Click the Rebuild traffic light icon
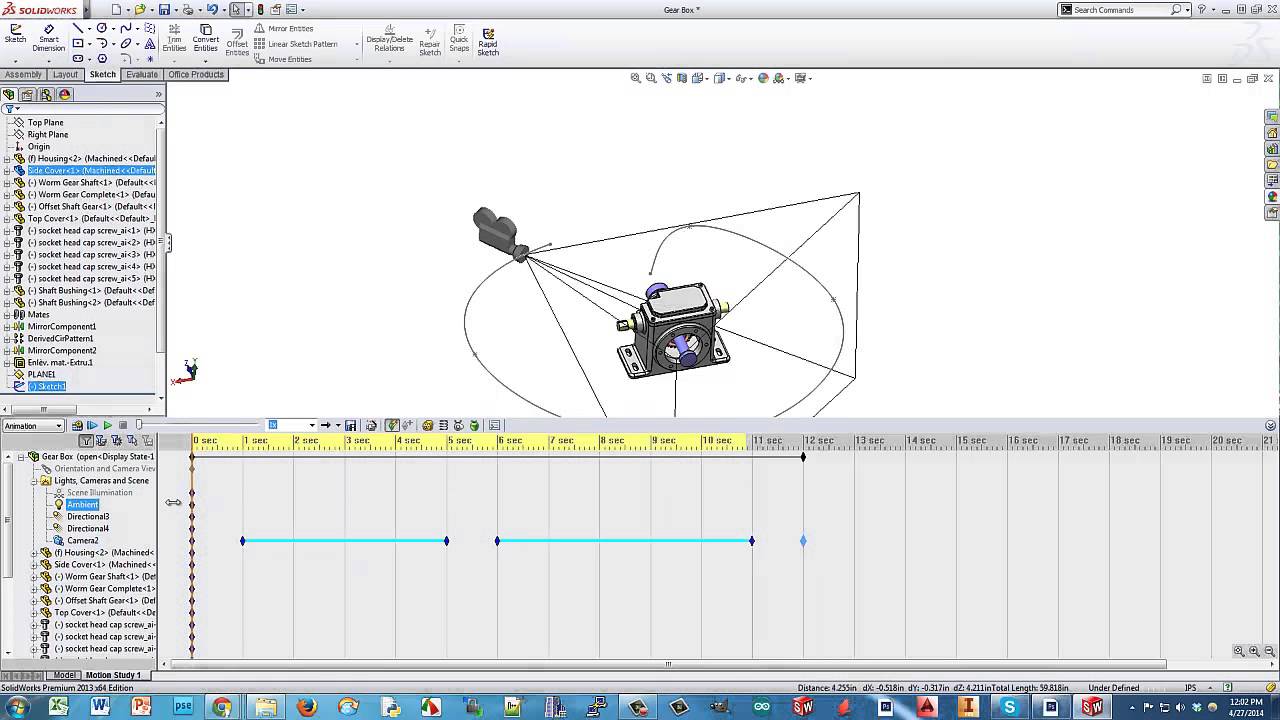1280x720 pixels. [x=261, y=10]
